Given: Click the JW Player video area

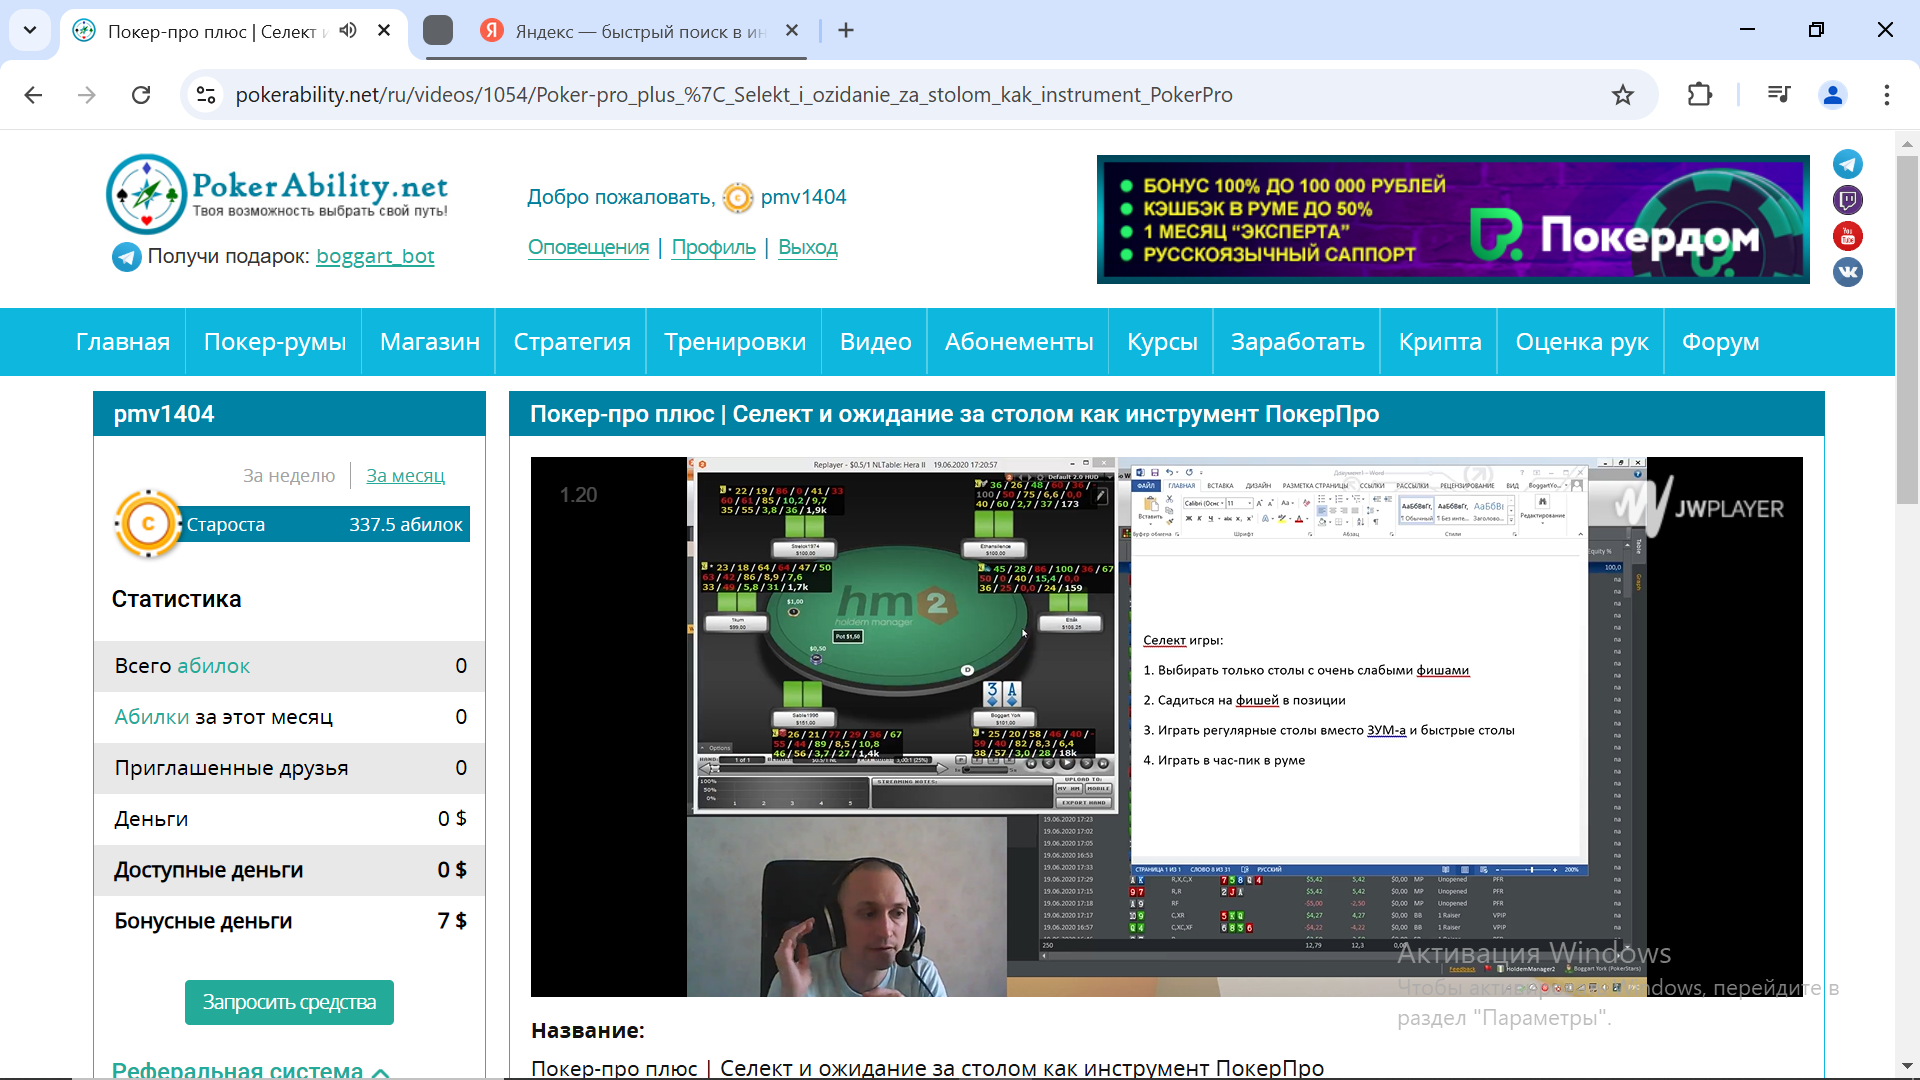Looking at the screenshot, I should [x=1166, y=727].
